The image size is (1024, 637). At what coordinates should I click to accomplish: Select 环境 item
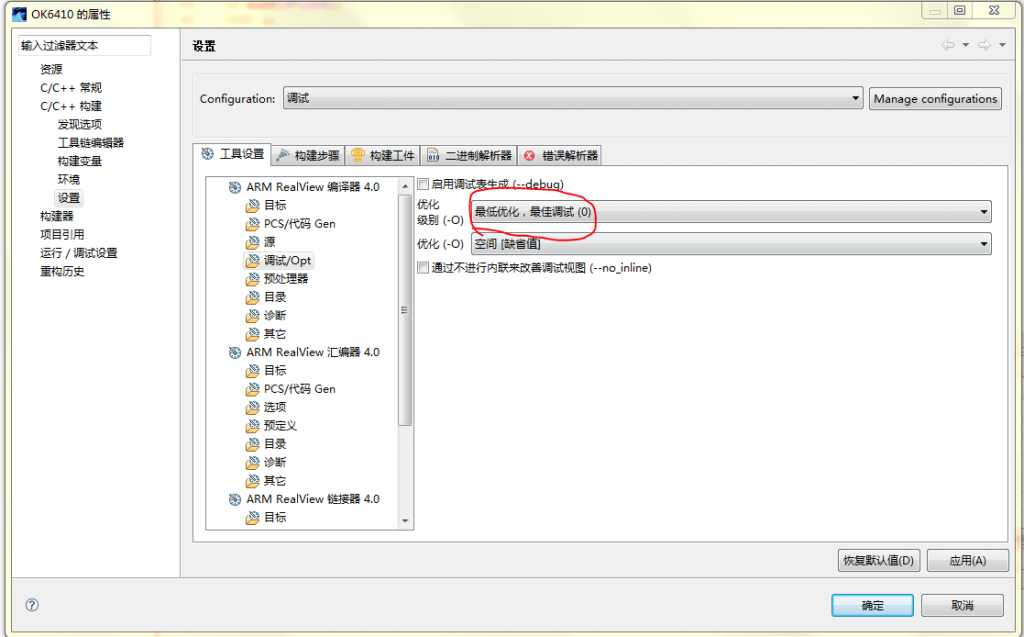(69, 179)
